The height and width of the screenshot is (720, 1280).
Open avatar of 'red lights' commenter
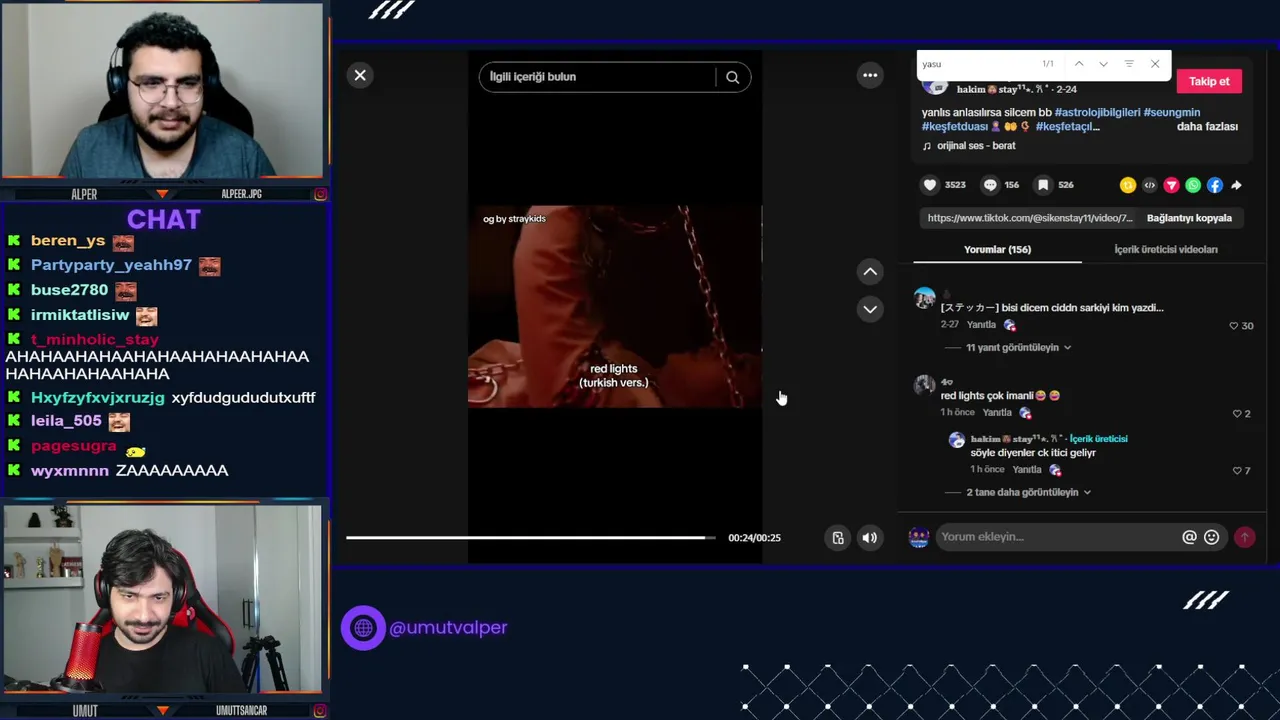tap(924, 386)
